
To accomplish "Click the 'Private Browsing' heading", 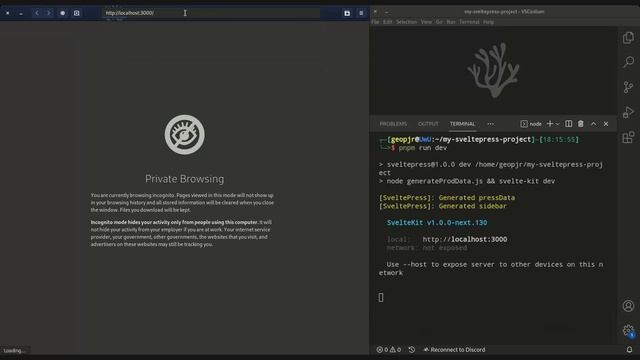I will pyautogui.click(x=184, y=179).
